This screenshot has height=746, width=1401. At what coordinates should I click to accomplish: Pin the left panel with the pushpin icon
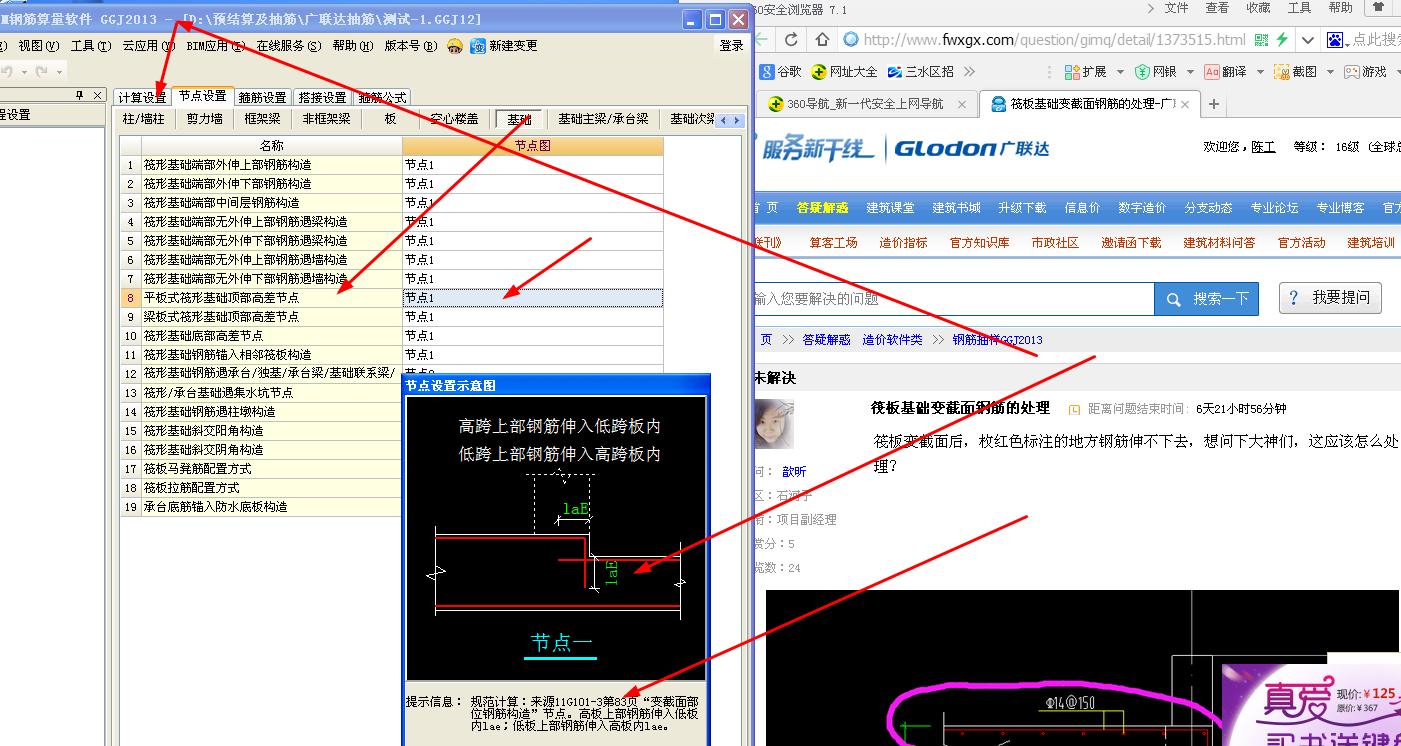[x=80, y=95]
